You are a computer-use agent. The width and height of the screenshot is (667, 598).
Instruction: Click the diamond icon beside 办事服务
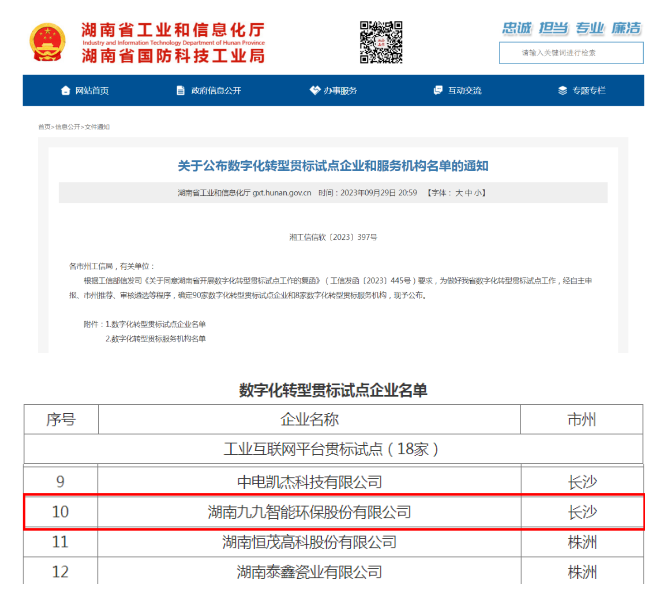tap(315, 91)
